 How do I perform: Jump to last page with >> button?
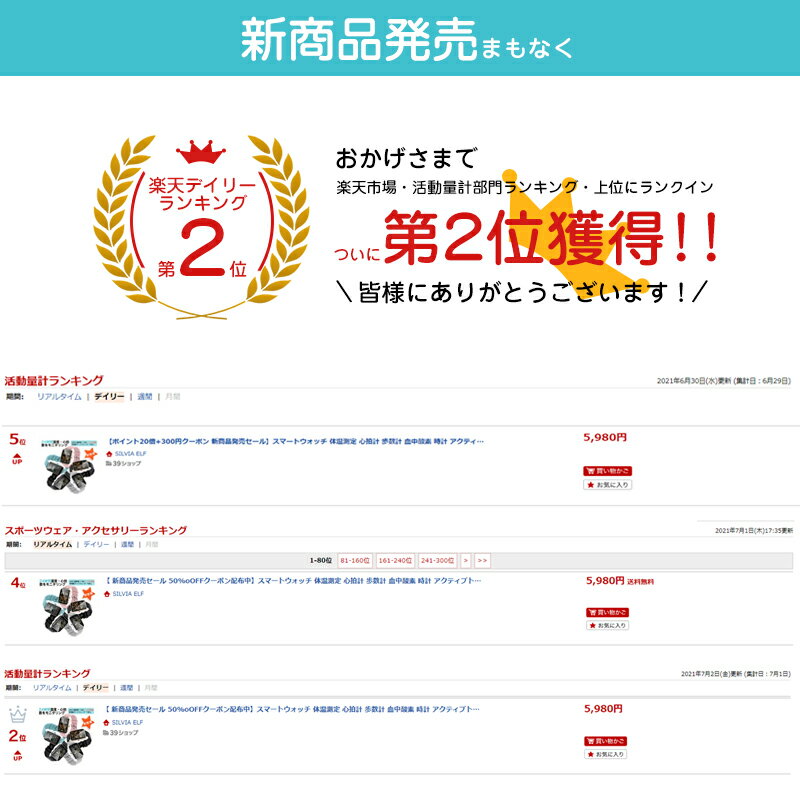pyautogui.click(x=482, y=560)
